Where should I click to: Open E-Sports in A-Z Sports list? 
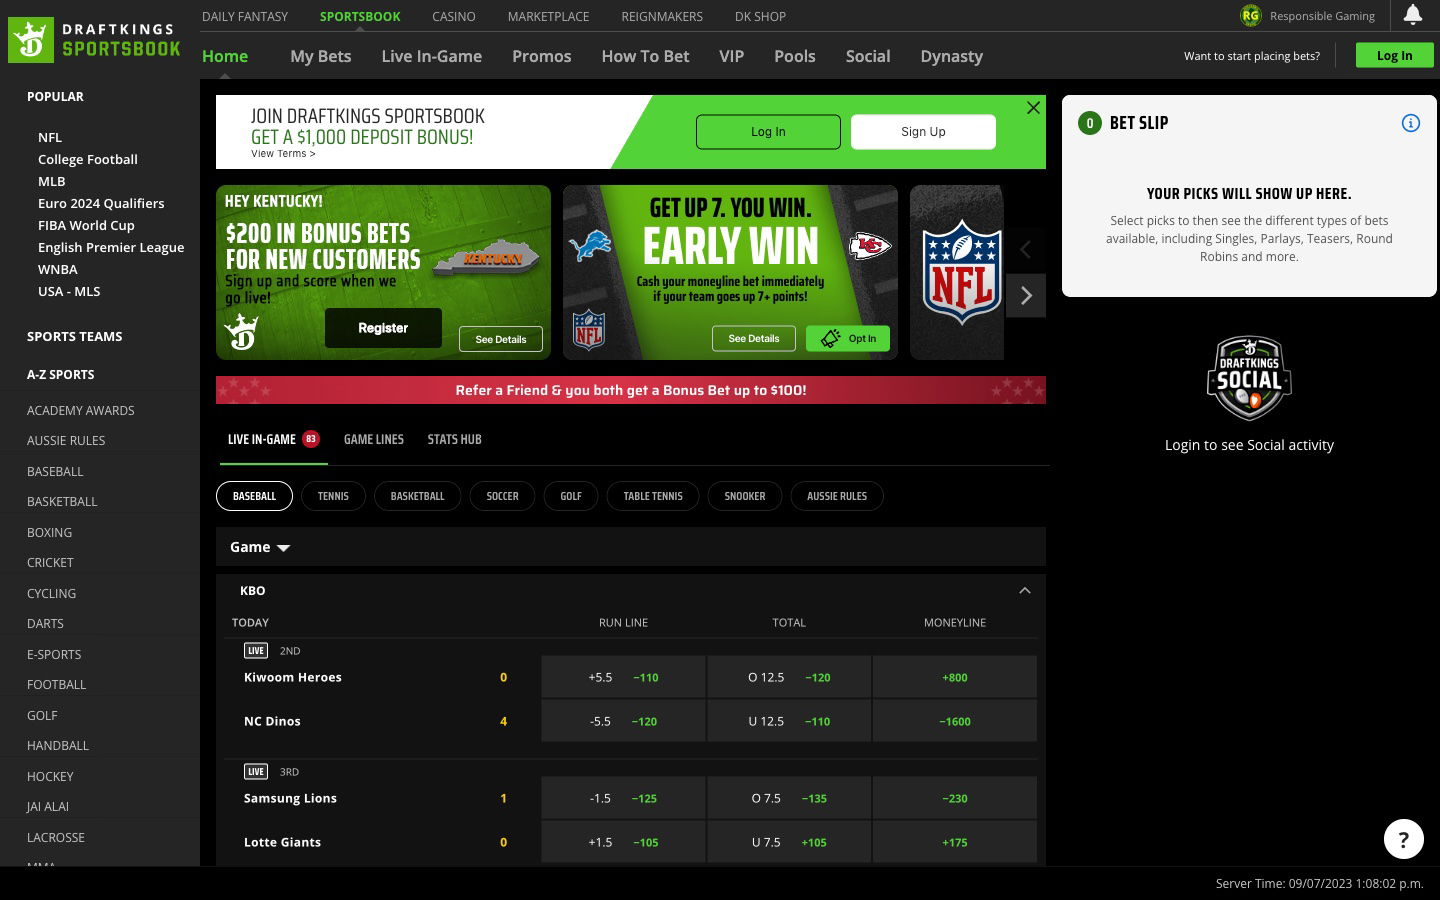coord(54,654)
